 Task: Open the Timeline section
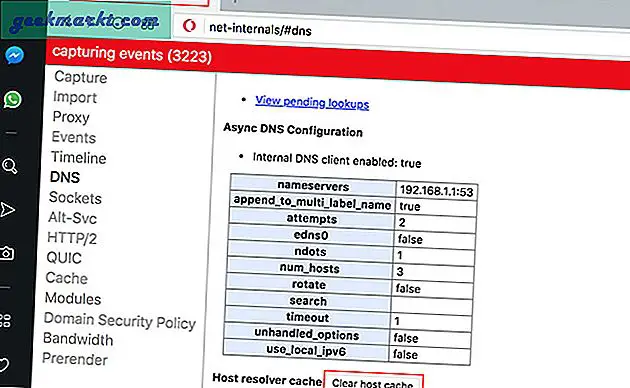(79, 157)
